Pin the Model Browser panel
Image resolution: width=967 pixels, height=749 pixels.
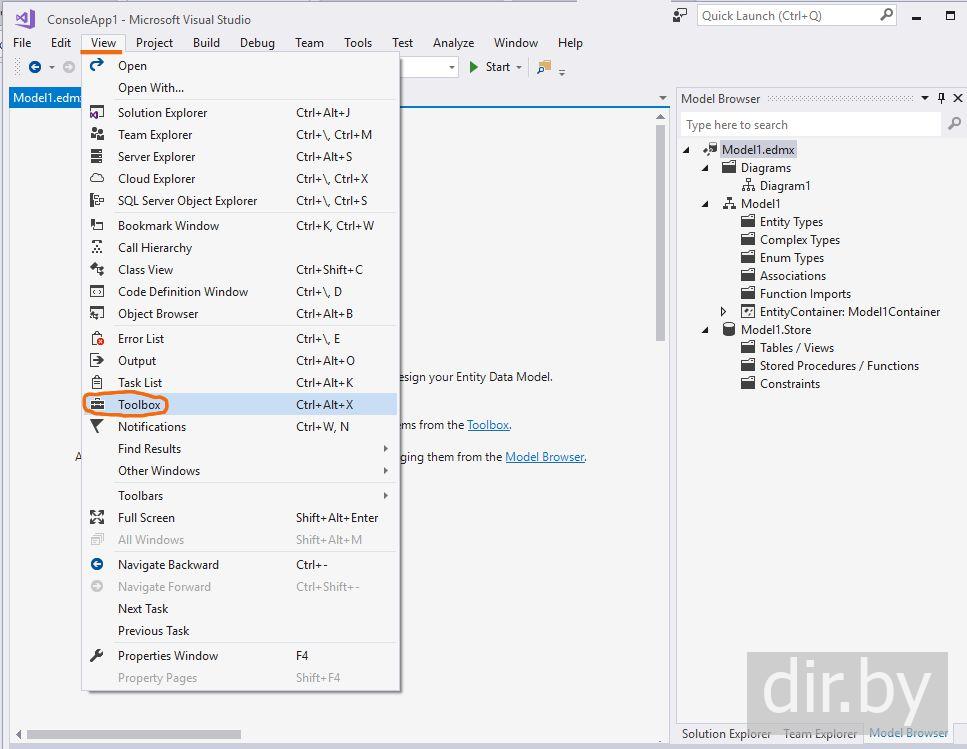tap(941, 98)
